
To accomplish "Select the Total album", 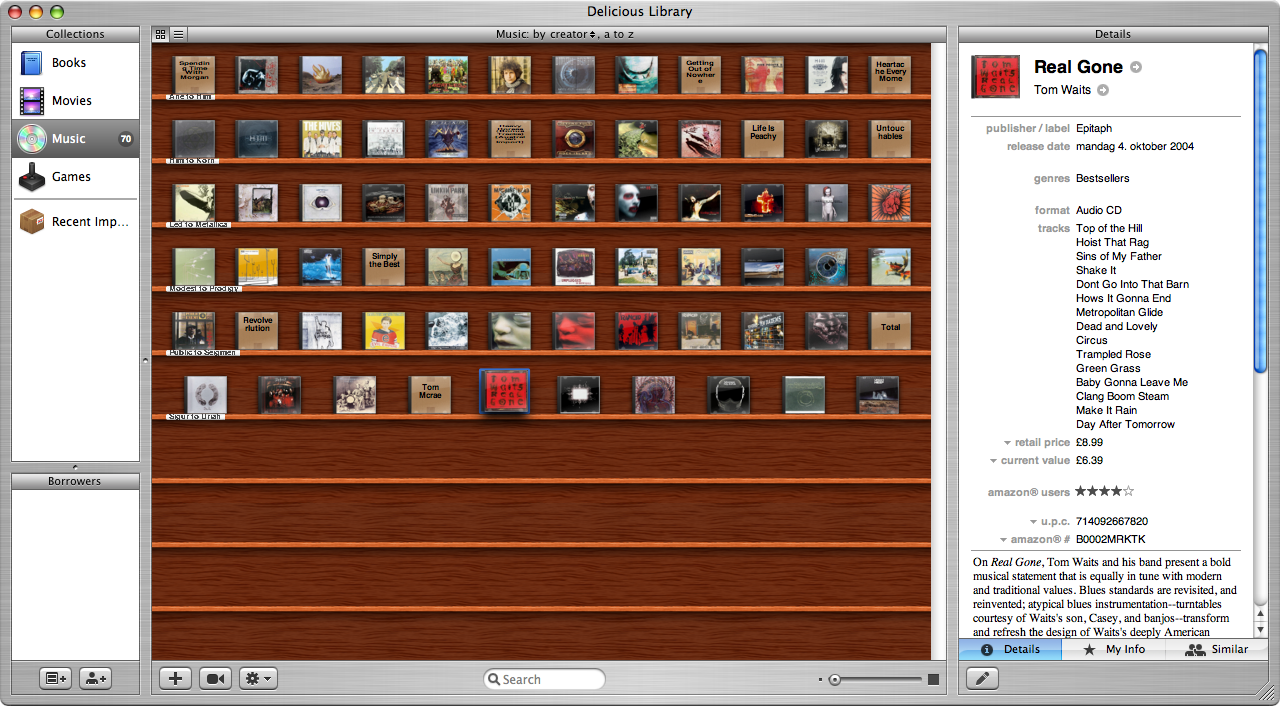I will pyautogui.click(x=890, y=331).
